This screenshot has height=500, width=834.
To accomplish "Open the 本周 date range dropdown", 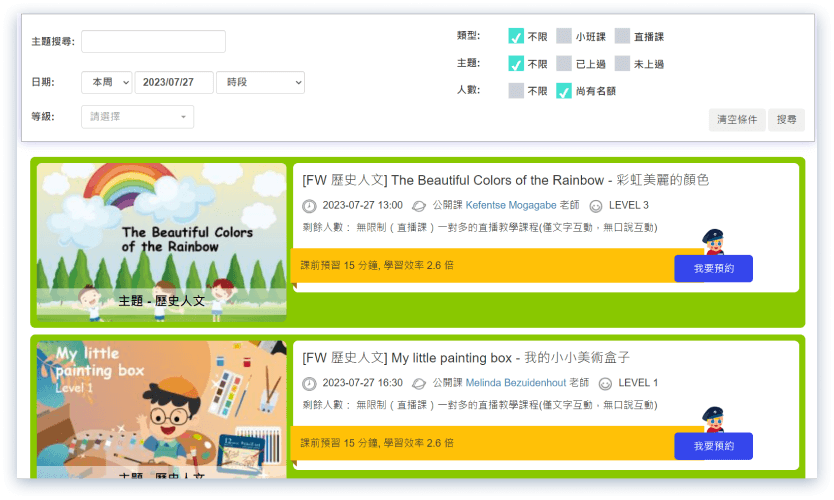I will pos(108,82).
